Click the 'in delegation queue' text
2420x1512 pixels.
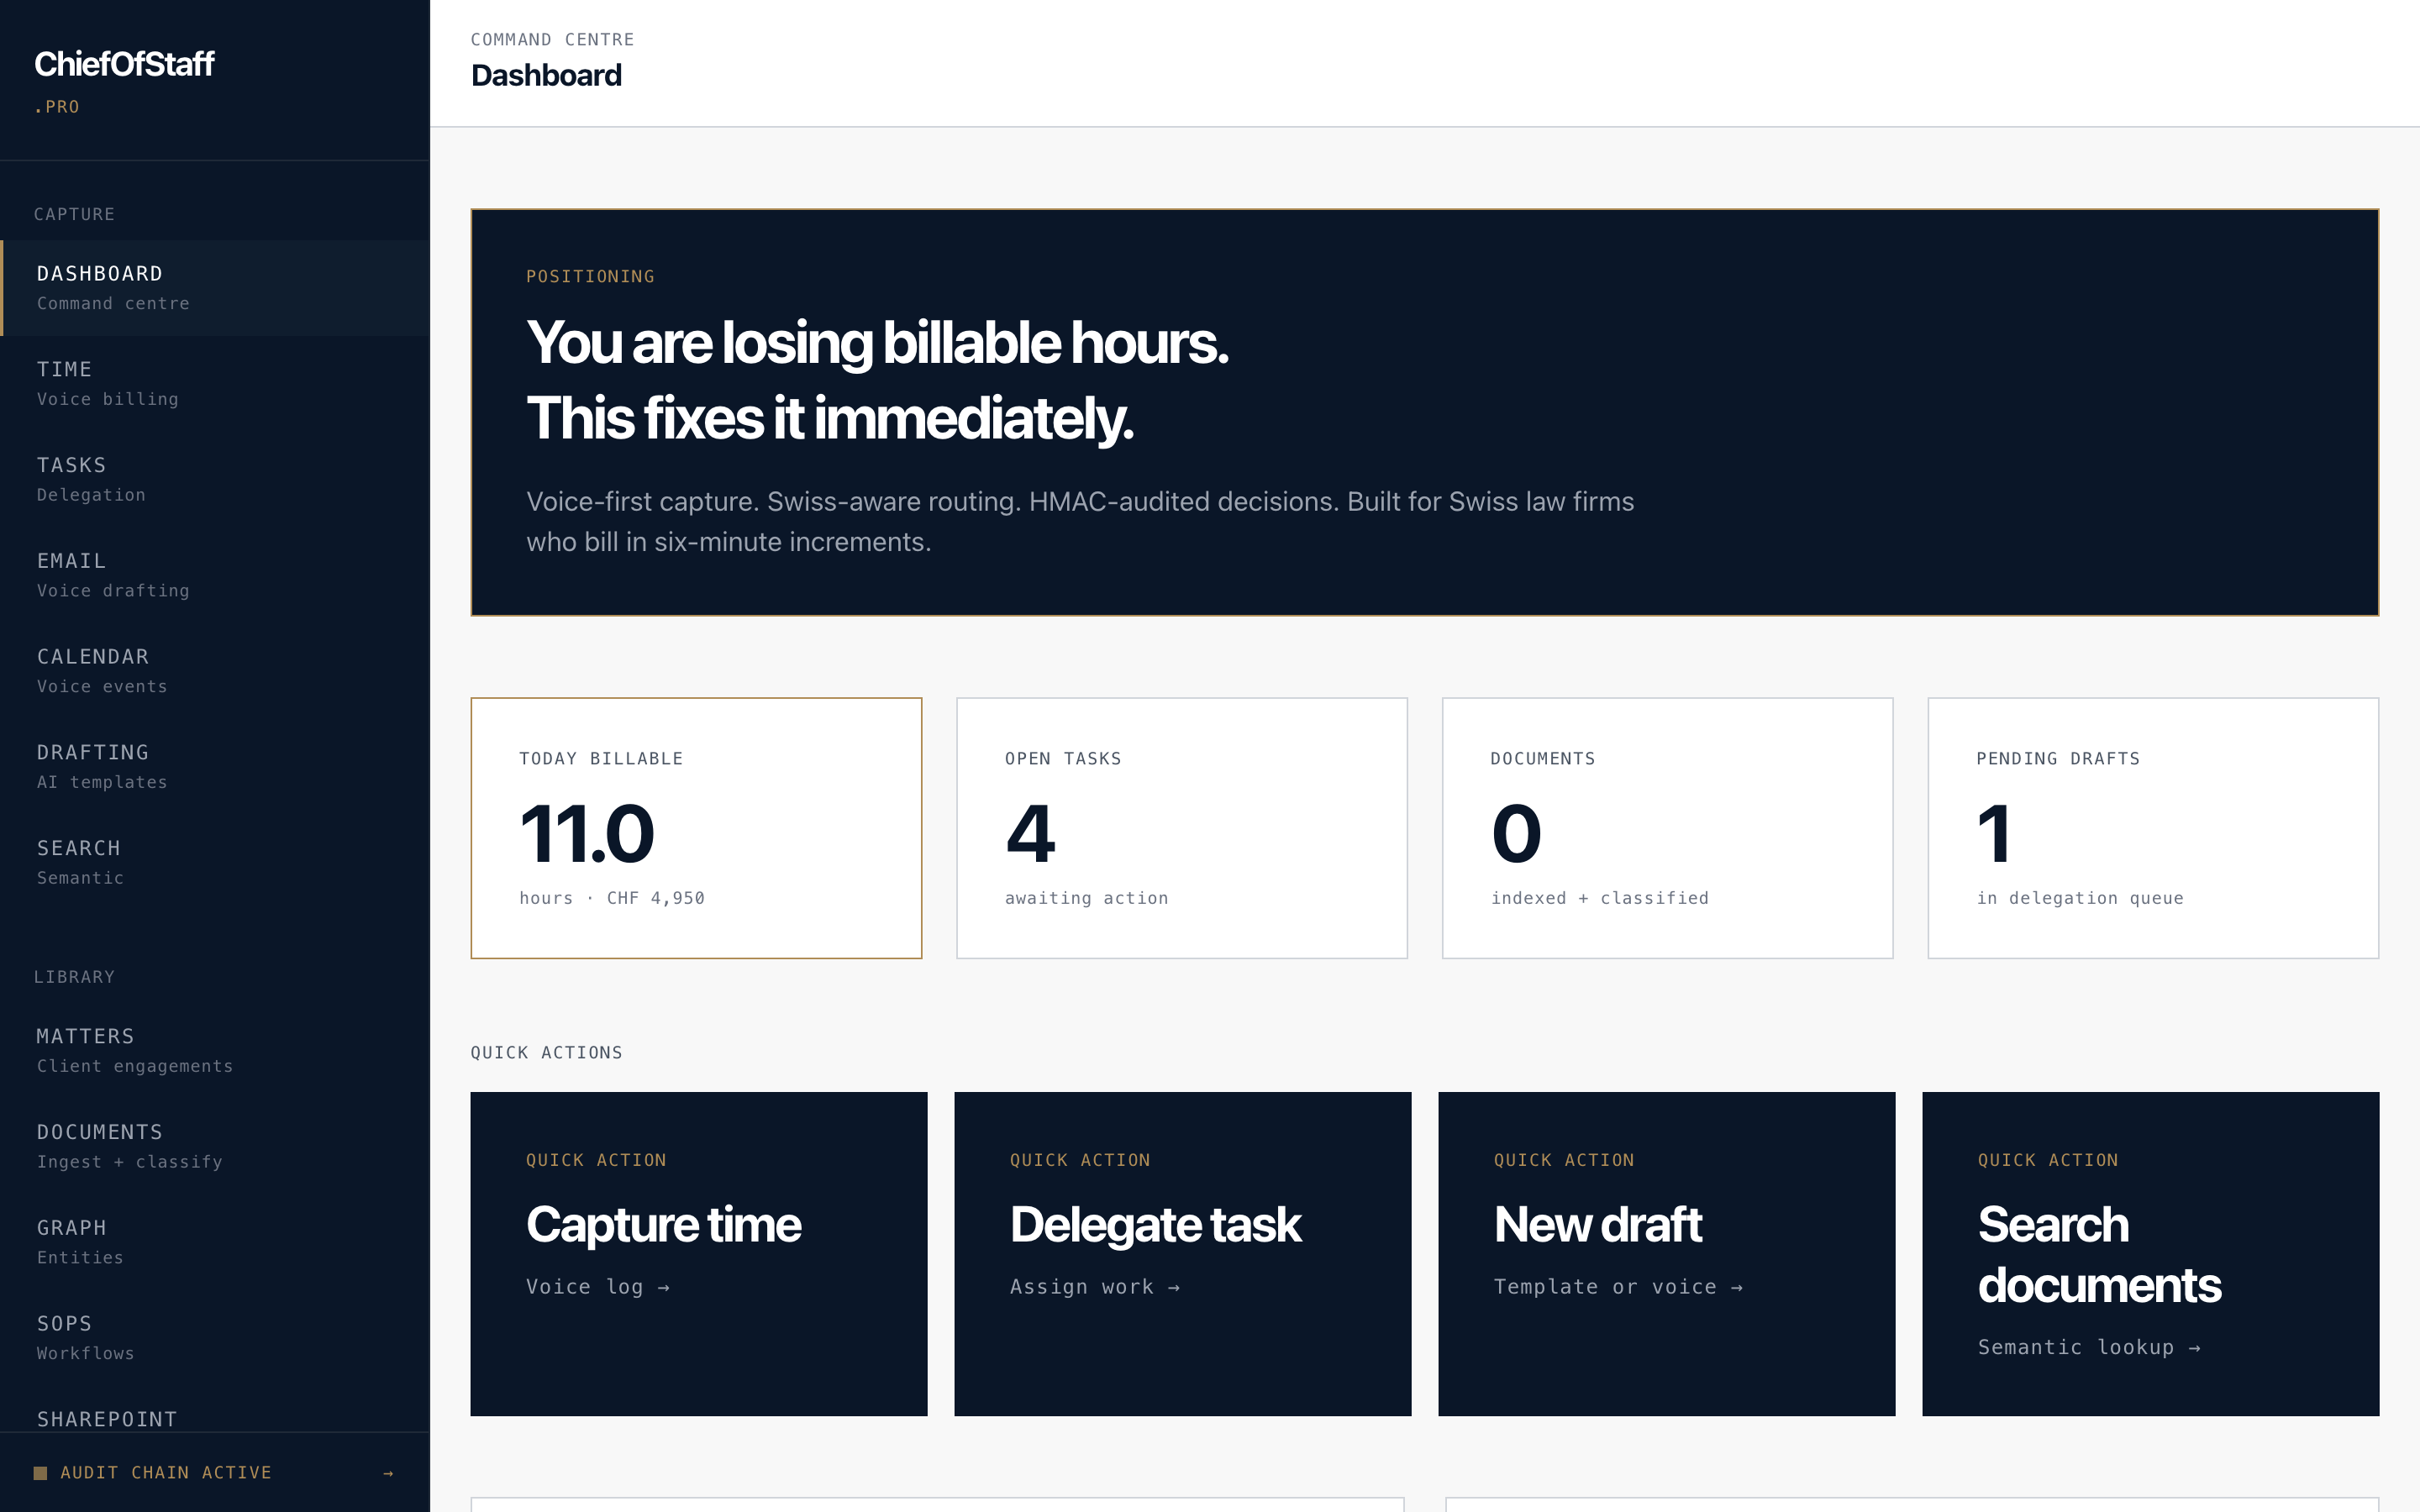2080,898
